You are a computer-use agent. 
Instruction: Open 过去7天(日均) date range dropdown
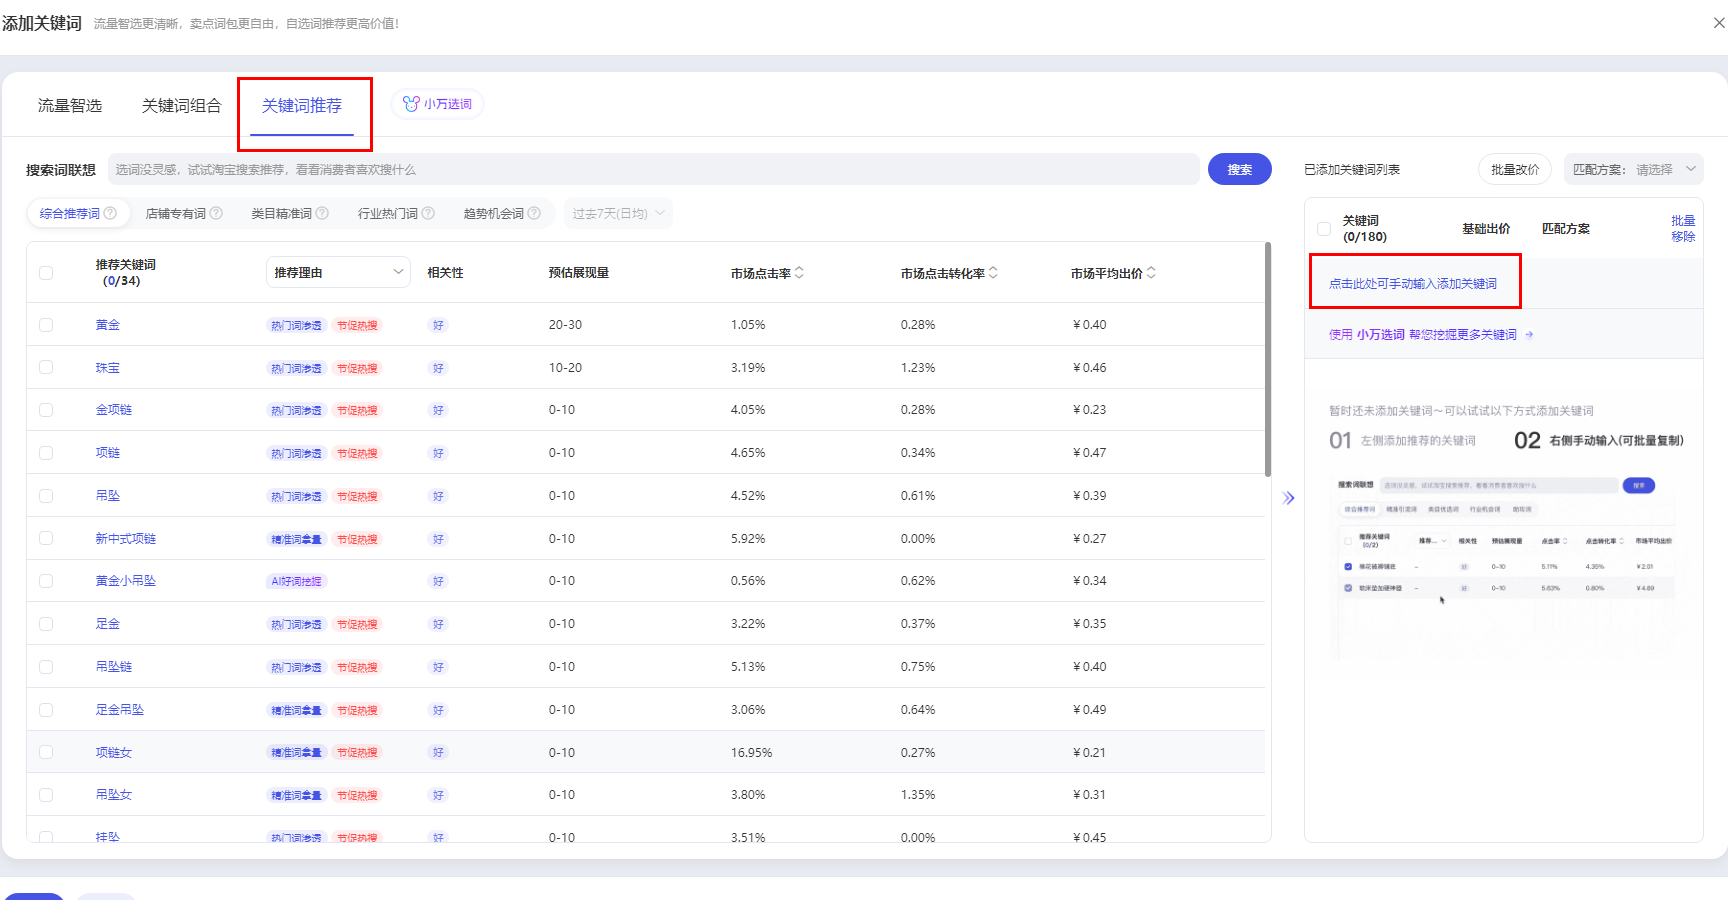tap(618, 213)
